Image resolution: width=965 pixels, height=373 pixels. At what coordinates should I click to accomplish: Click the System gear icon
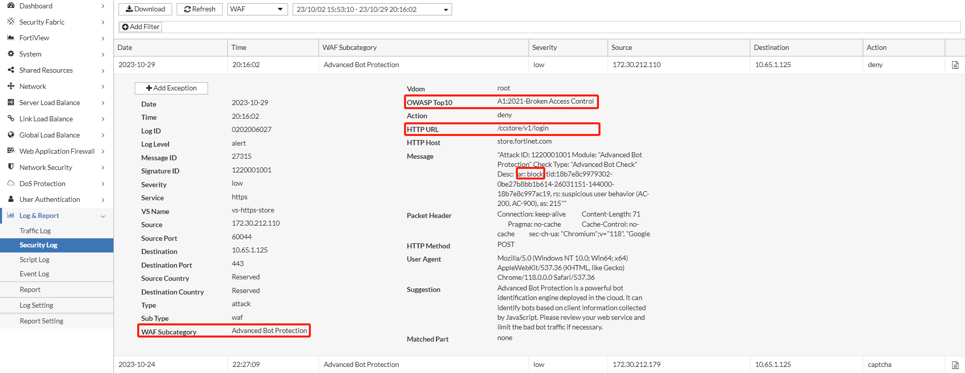coord(10,54)
